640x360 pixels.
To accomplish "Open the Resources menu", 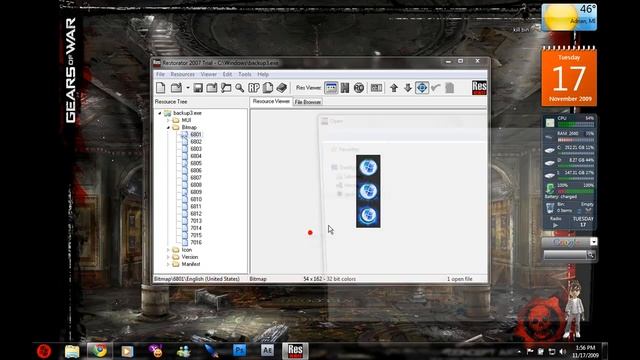I will (182, 74).
